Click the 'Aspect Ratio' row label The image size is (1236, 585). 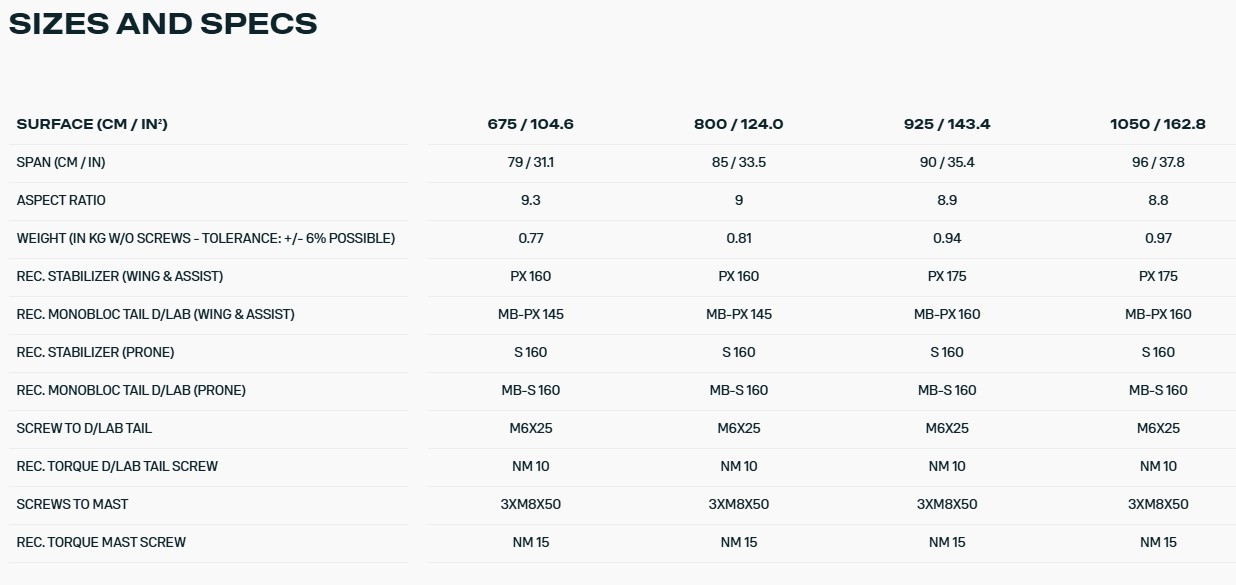pos(61,200)
